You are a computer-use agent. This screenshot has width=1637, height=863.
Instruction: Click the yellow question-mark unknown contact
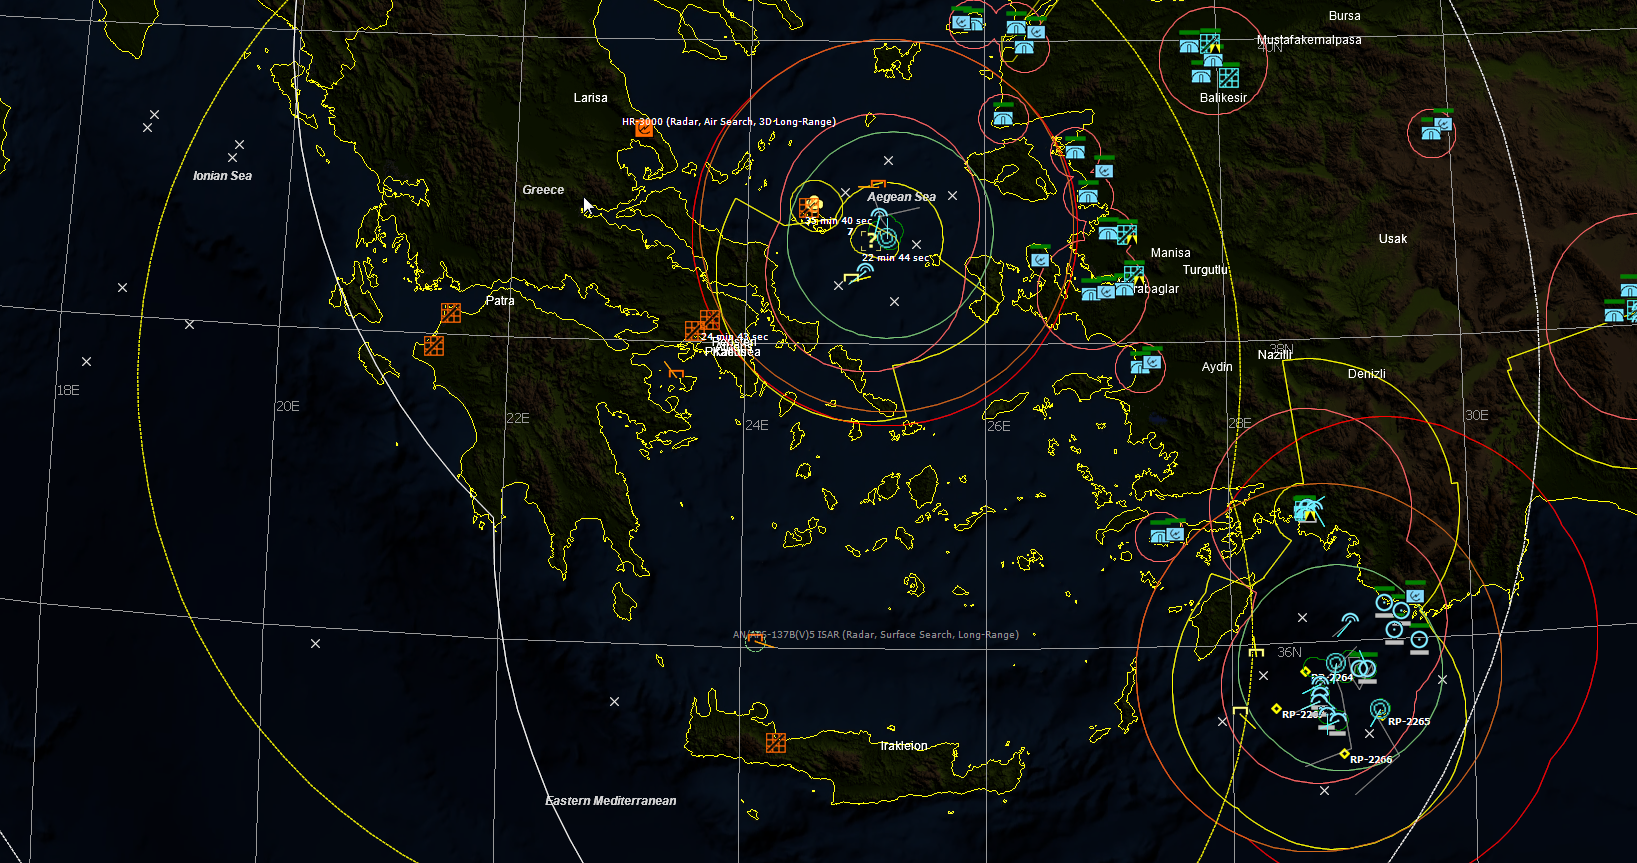coord(871,240)
